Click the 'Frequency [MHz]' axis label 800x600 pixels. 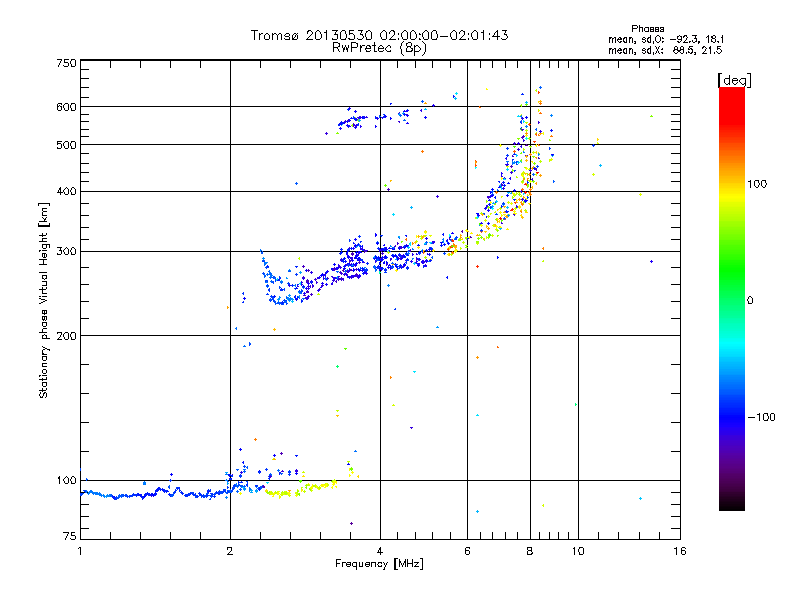click(x=379, y=564)
